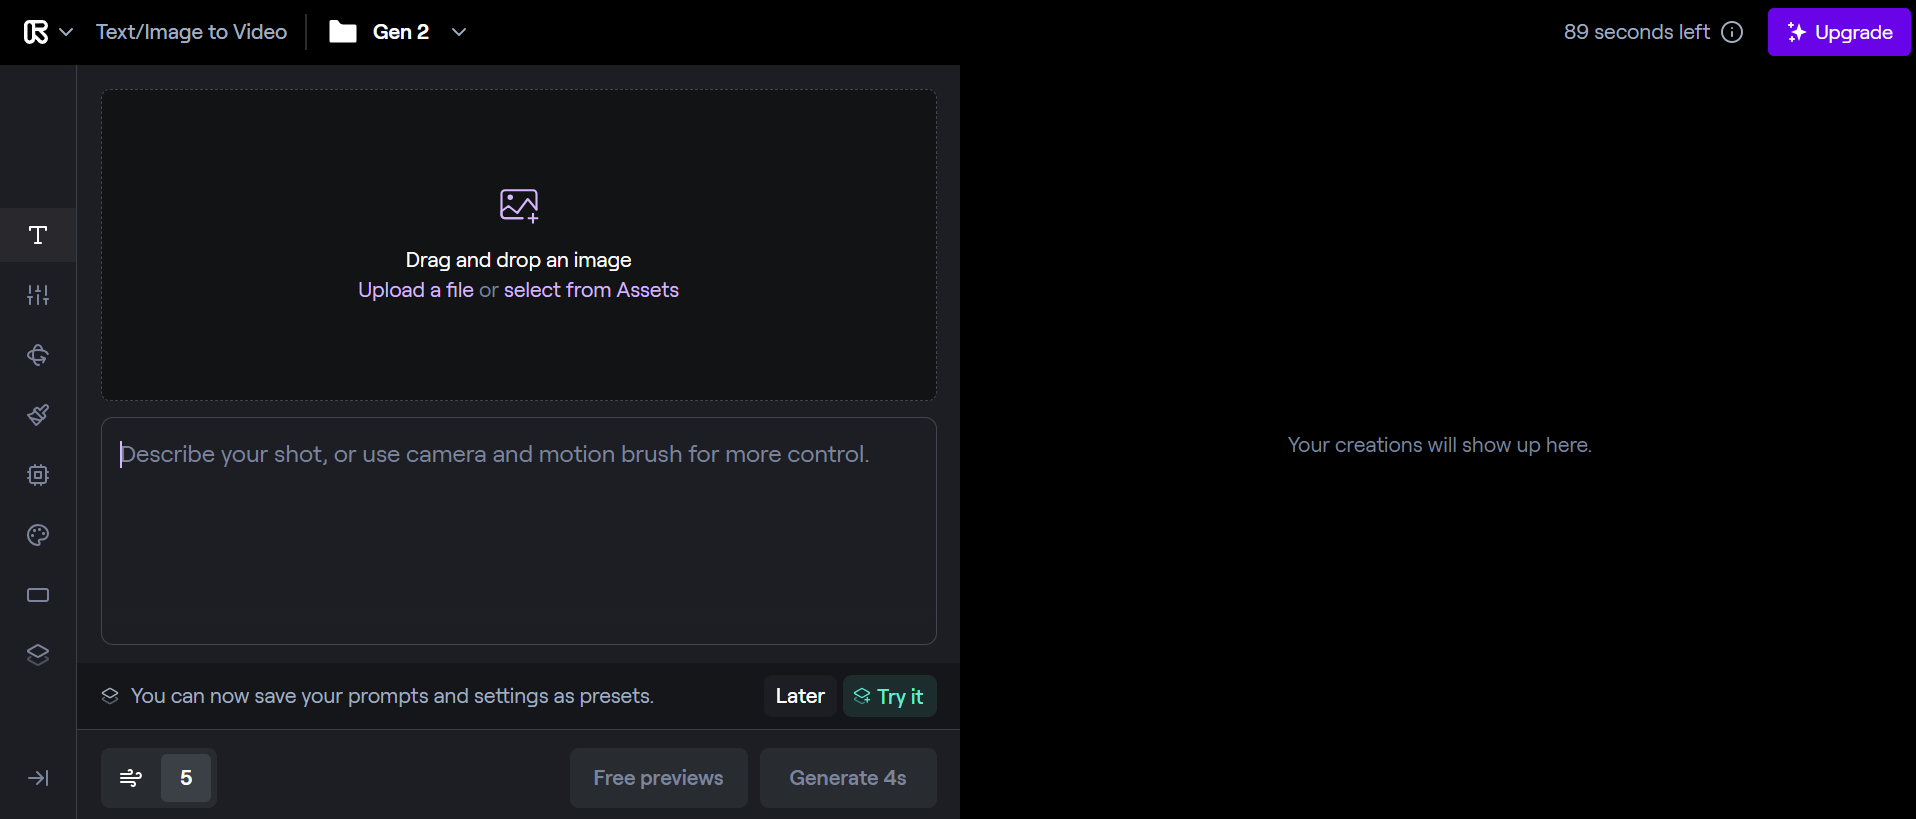Click the Text/Image to Video title

coord(191,32)
